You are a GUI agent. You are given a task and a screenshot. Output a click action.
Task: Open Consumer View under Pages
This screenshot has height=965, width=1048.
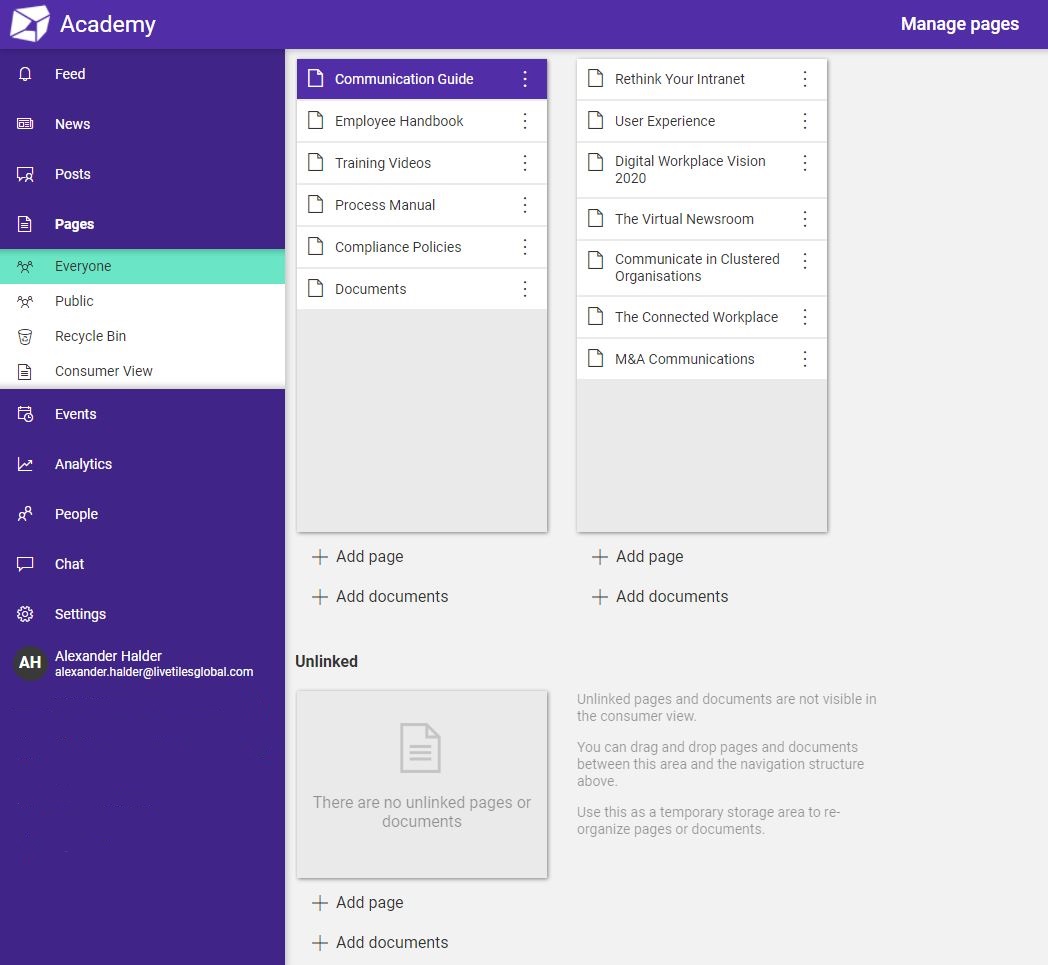[142, 371]
